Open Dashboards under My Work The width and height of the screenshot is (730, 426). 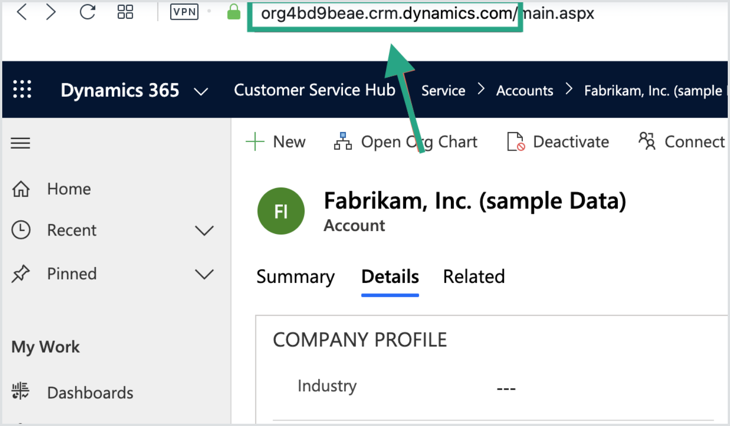[x=90, y=393]
